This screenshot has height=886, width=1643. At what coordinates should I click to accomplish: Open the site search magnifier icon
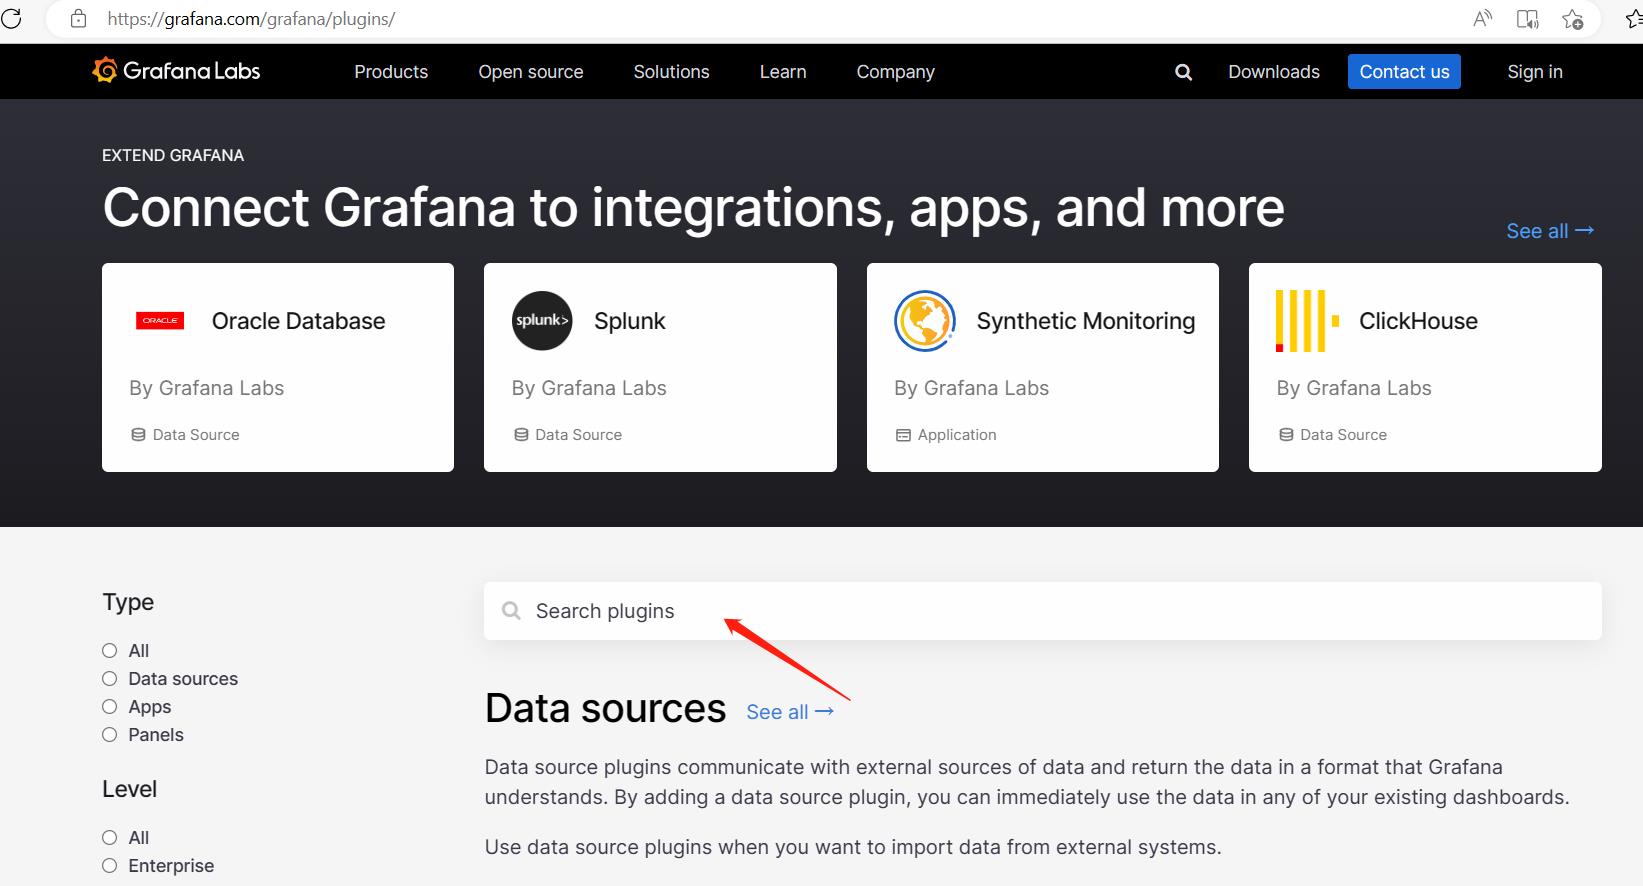(x=1183, y=72)
